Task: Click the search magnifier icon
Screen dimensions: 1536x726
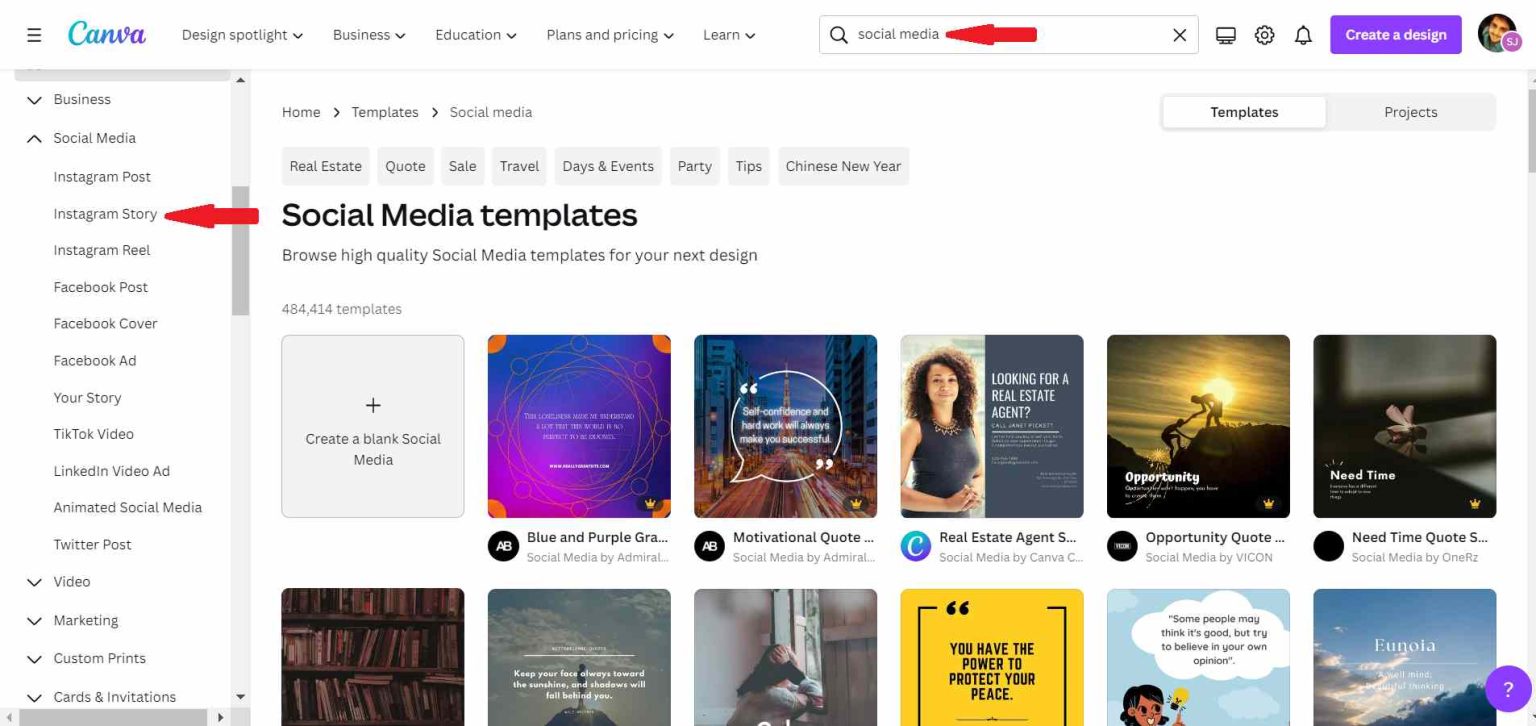Action: 838,34
